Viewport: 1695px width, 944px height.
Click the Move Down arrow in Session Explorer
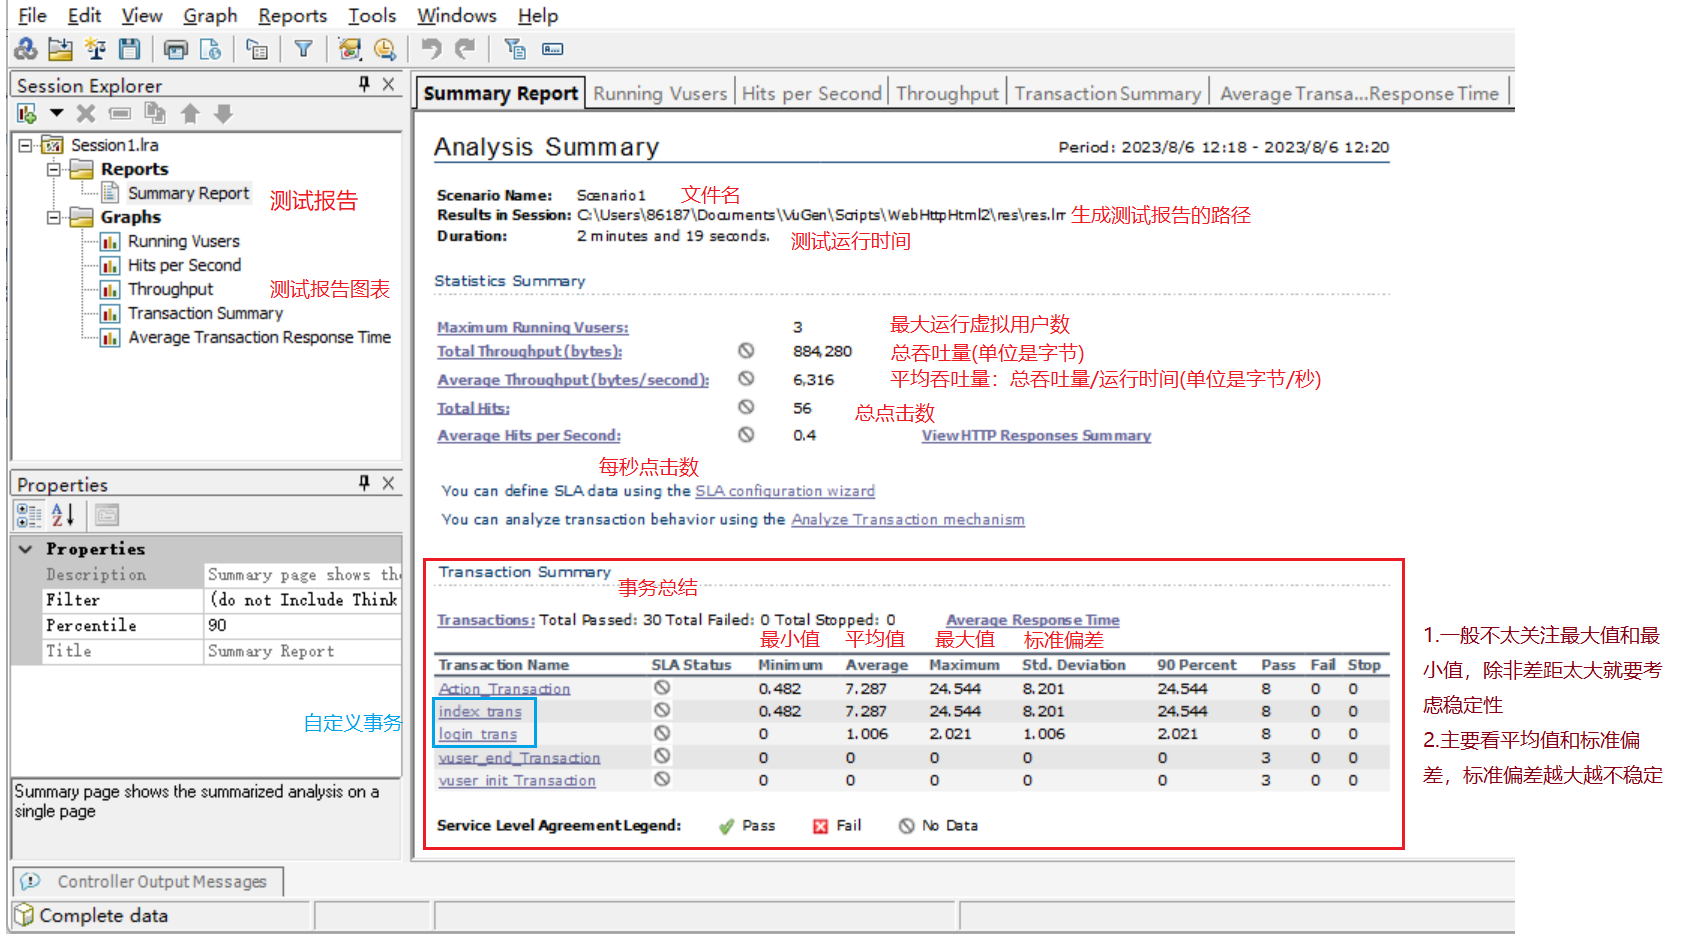pyautogui.click(x=224, y=114)
